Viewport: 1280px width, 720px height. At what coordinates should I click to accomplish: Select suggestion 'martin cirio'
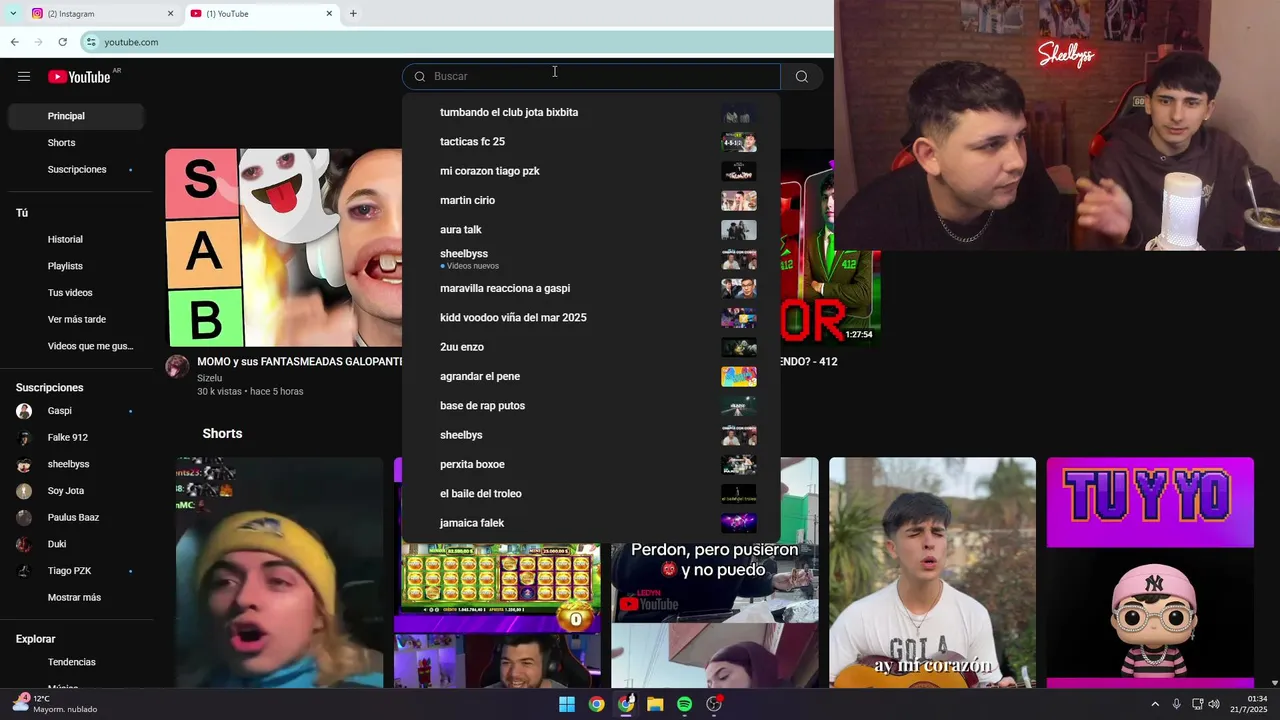point(591,200)
